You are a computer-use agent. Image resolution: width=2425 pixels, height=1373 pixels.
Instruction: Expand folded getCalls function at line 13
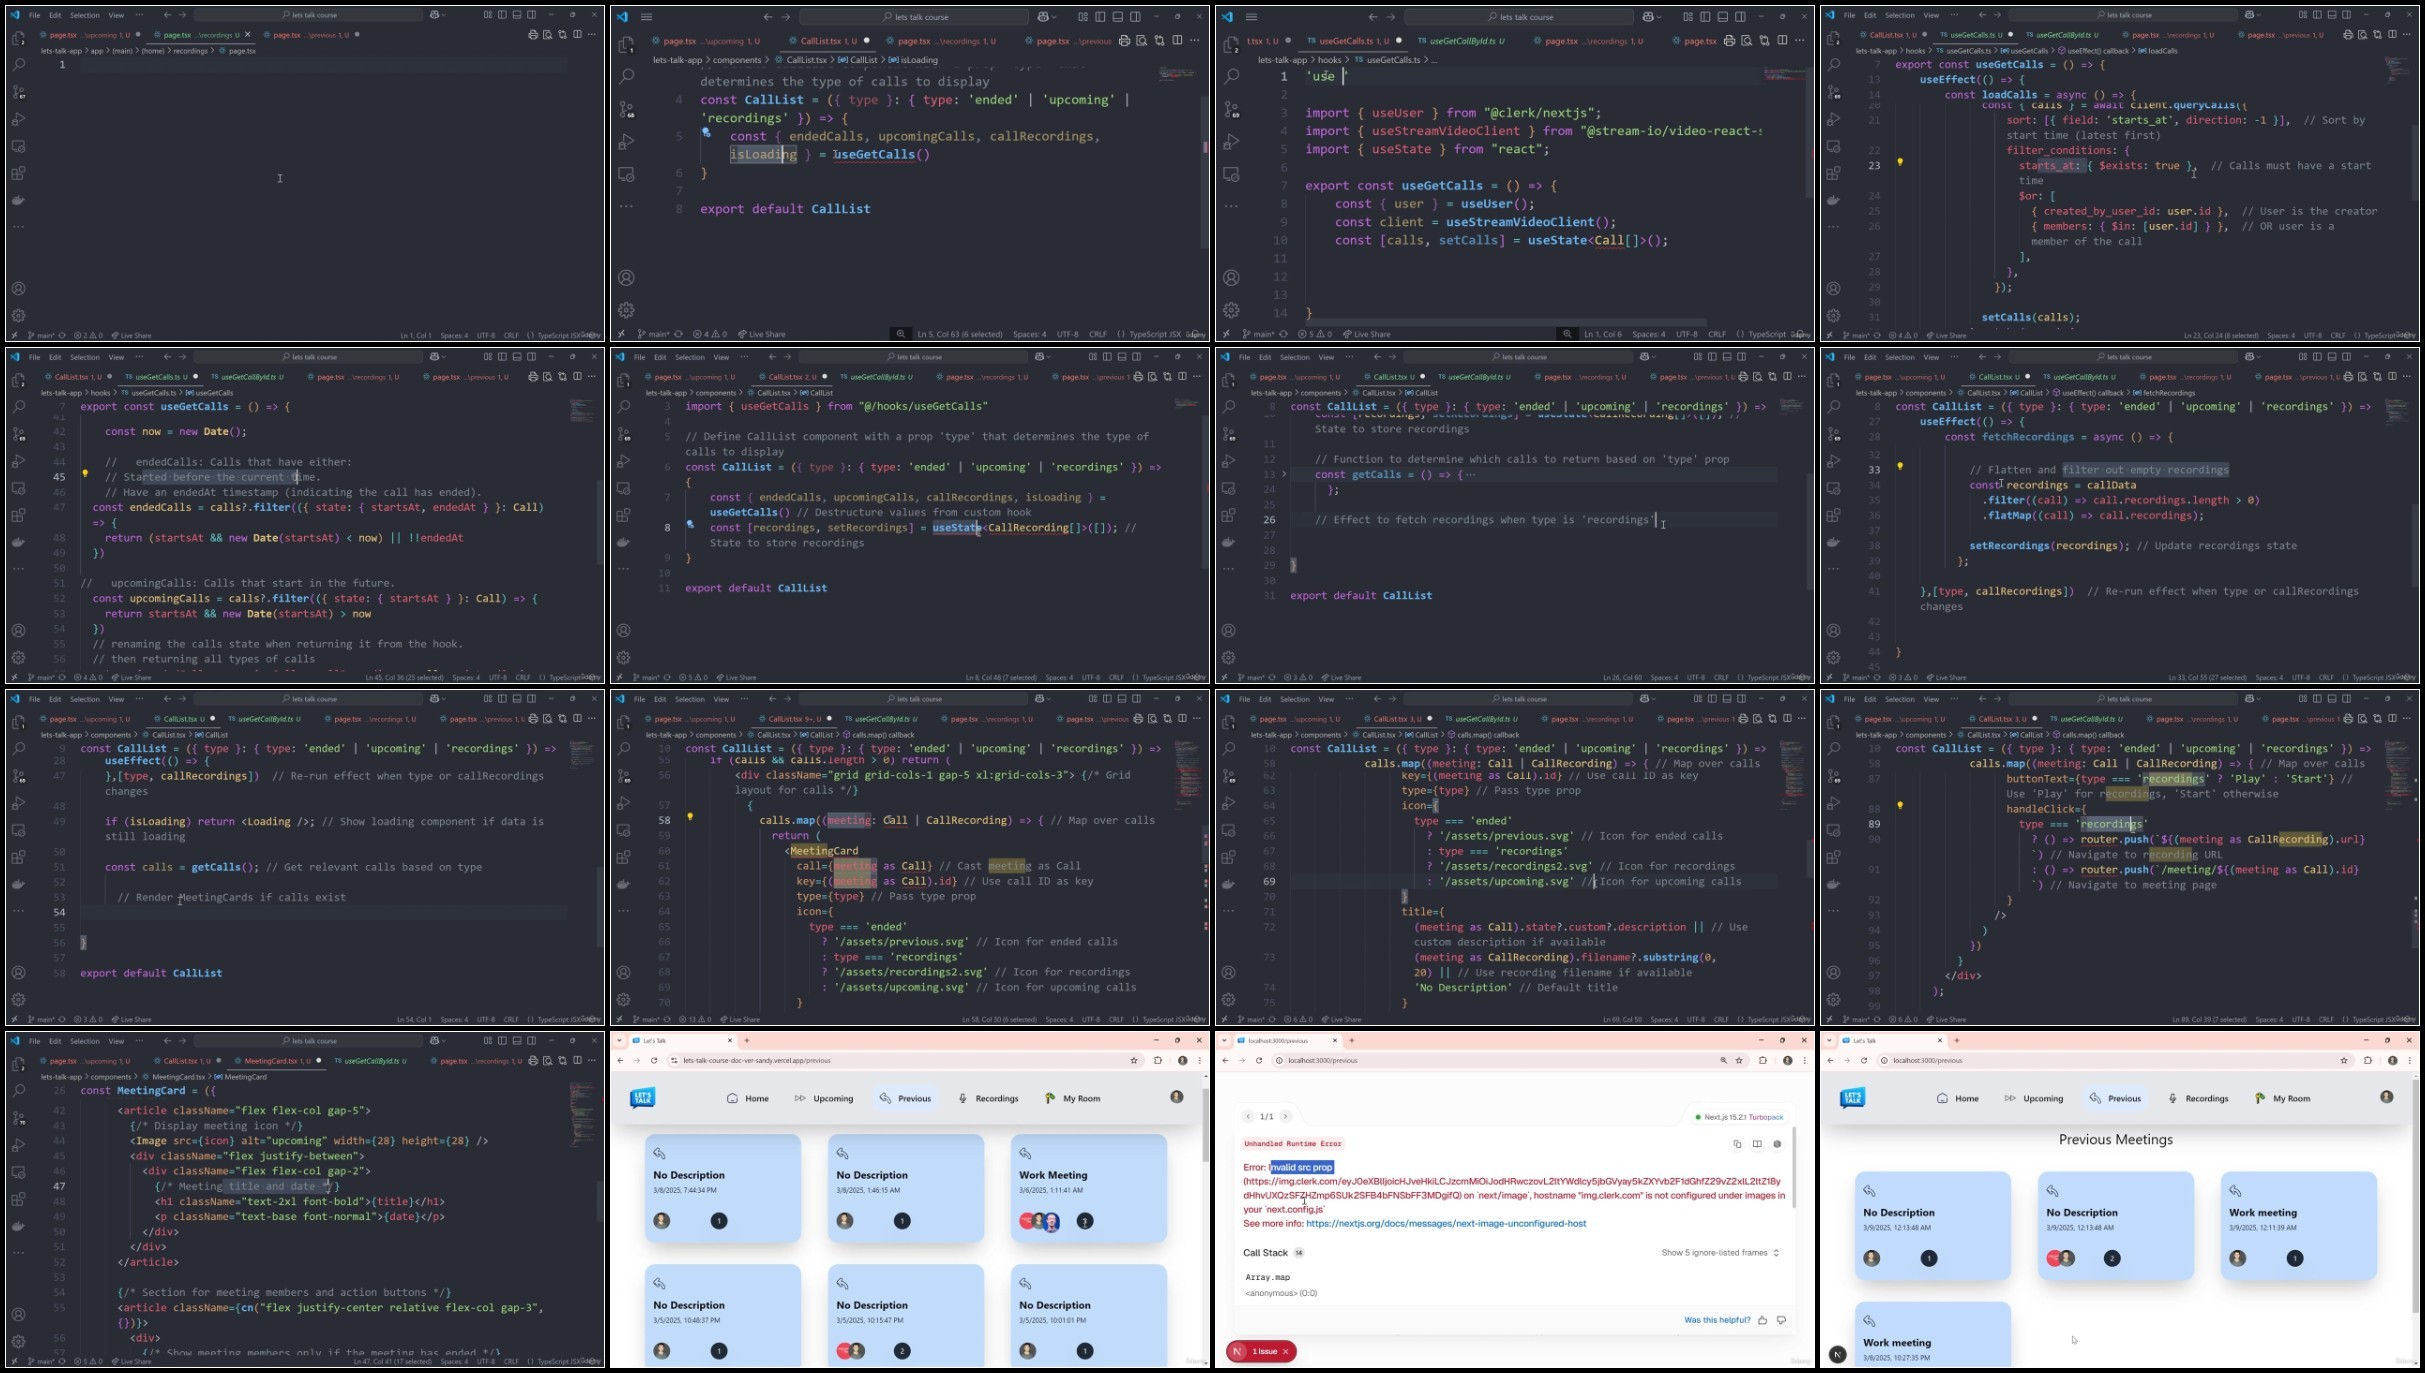click(1285, 475)
